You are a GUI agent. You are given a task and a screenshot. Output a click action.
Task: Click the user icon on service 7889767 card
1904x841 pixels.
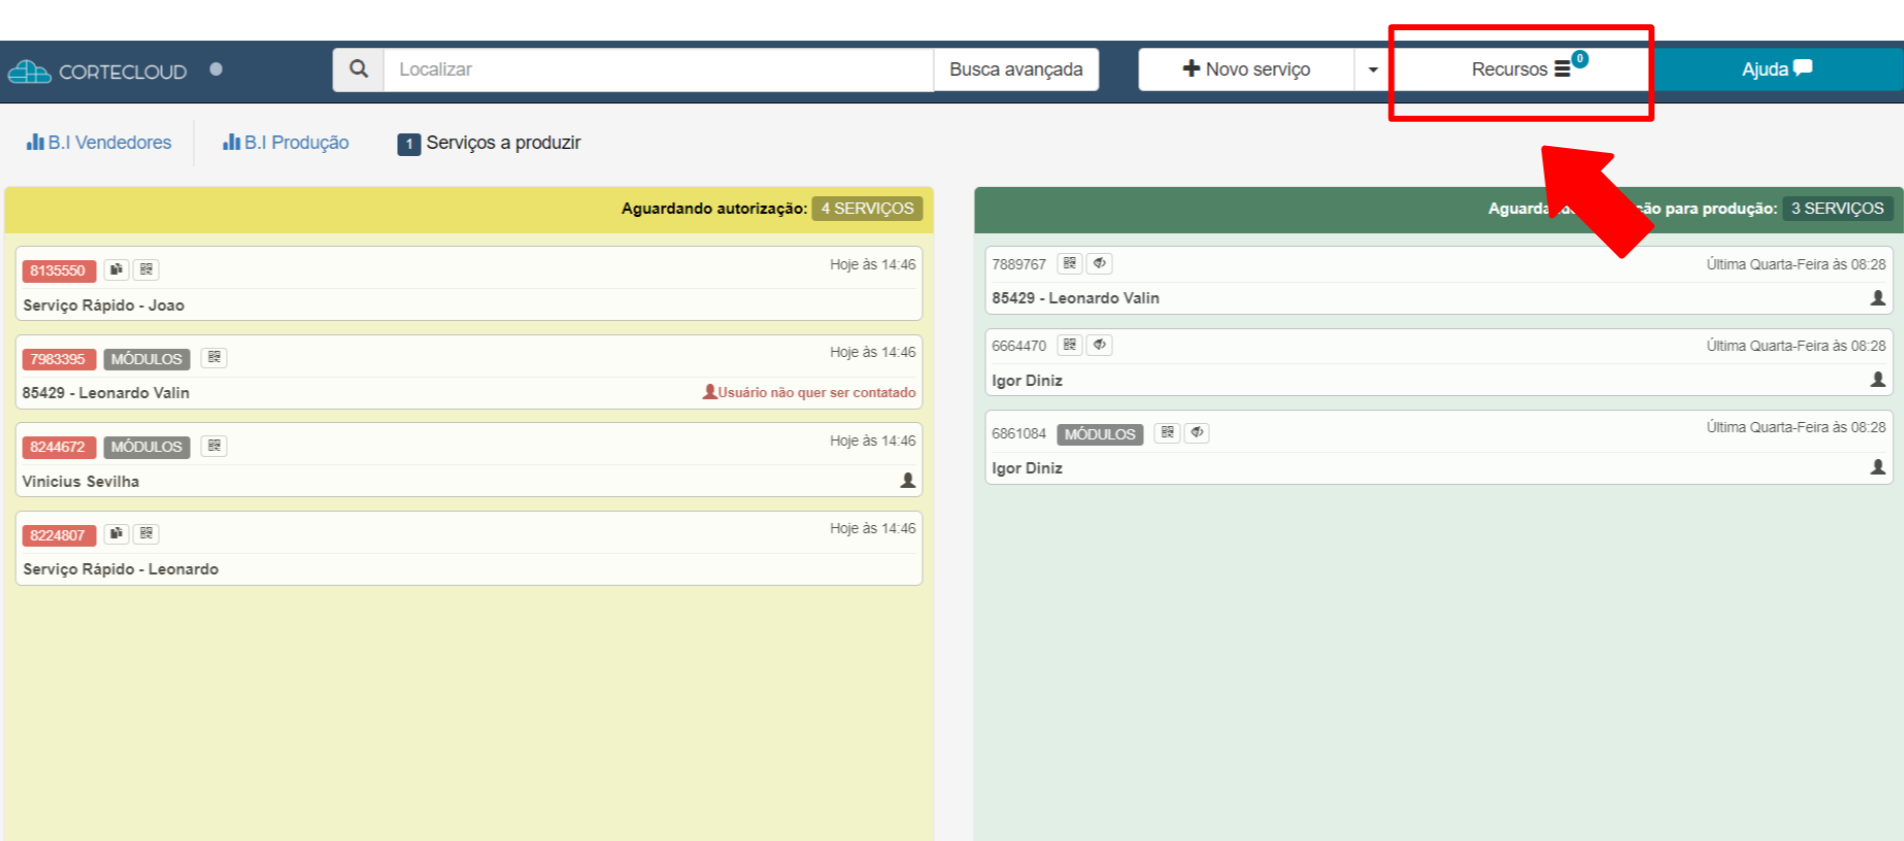click(x=1877, y=297)
